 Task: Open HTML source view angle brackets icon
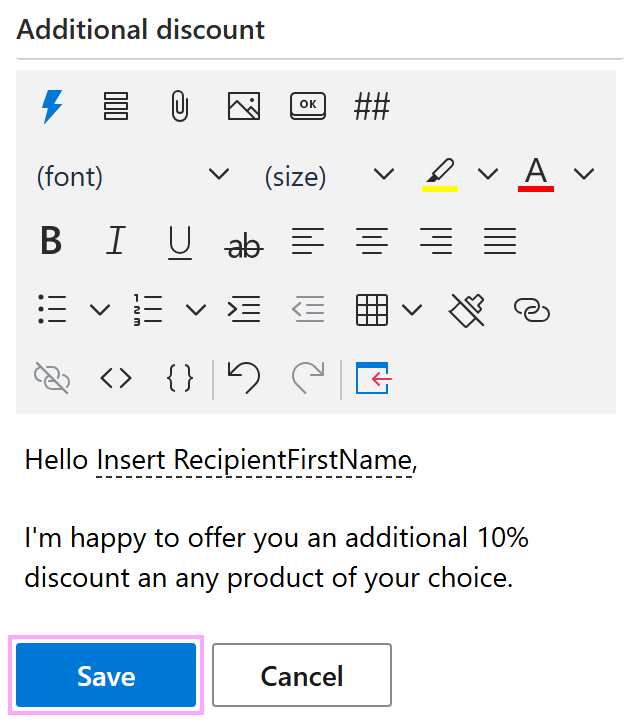[116, 378]
